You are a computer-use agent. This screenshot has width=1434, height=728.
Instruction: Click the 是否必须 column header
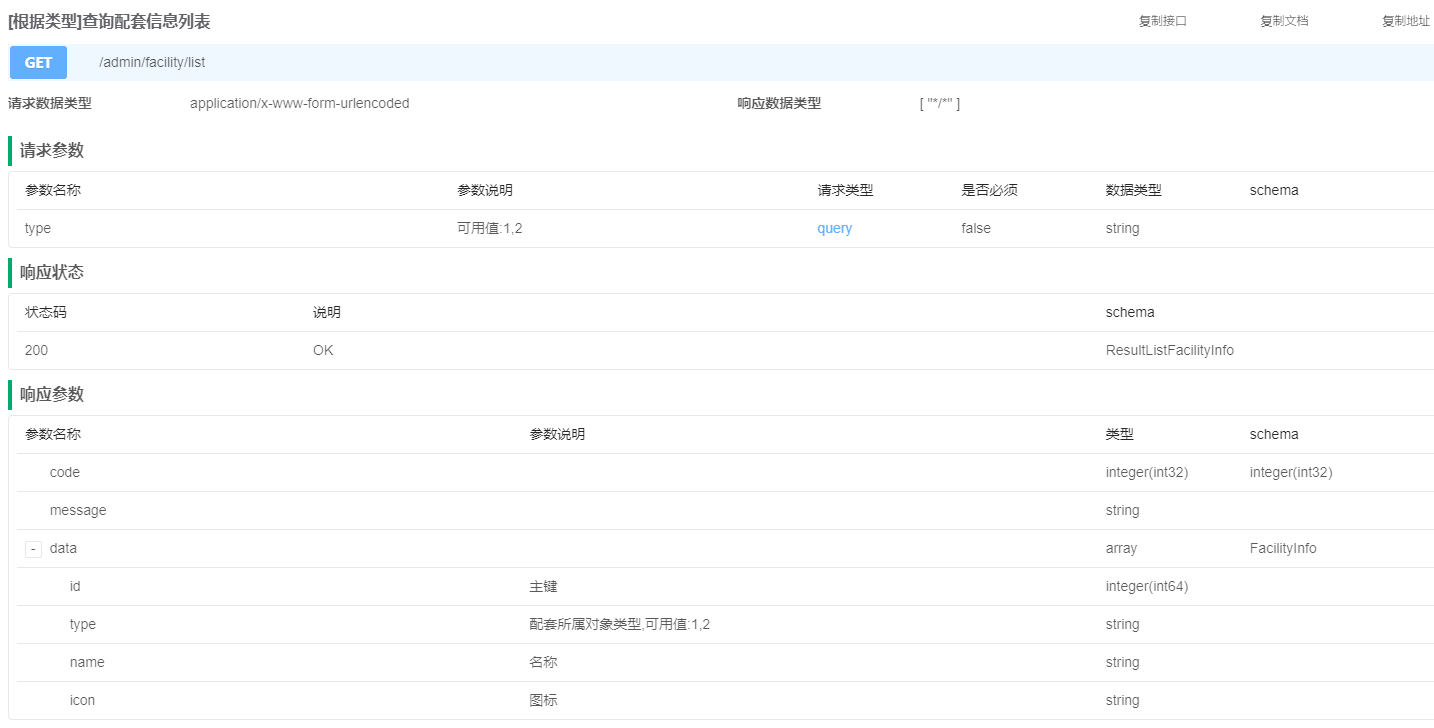[989, 190]
